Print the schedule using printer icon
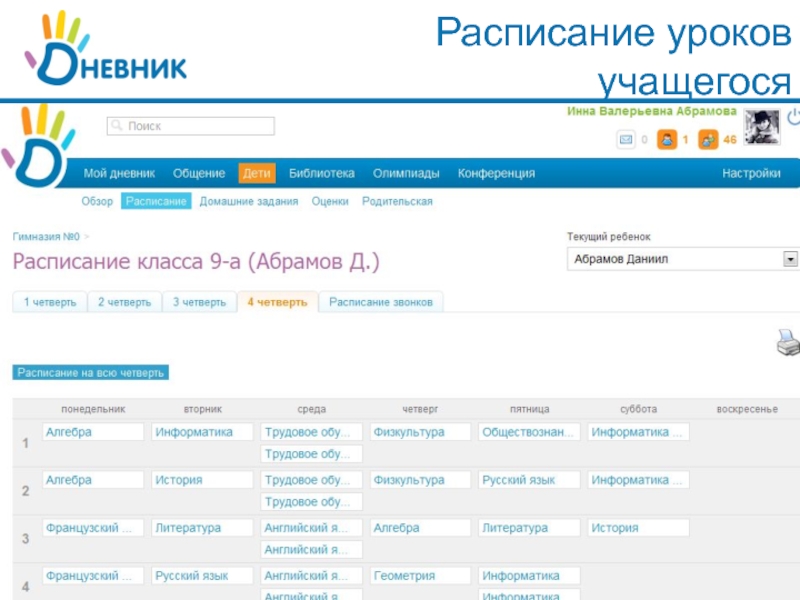This screenshot has height=600, width=800. click(788, 343)
